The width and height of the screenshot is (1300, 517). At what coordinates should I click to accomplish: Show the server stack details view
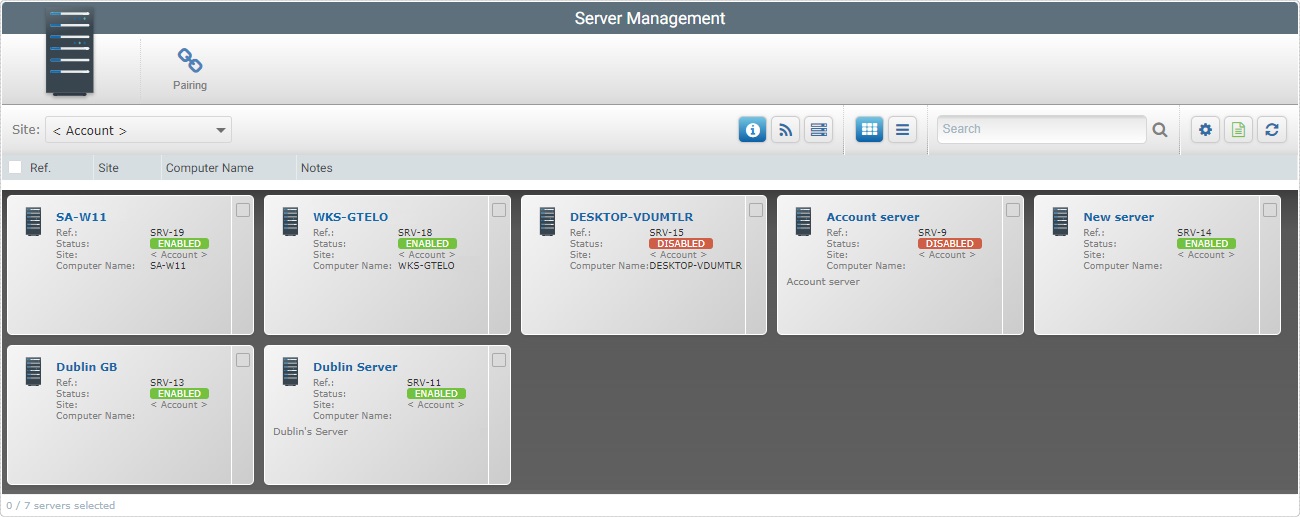click(x=819, y=129)
